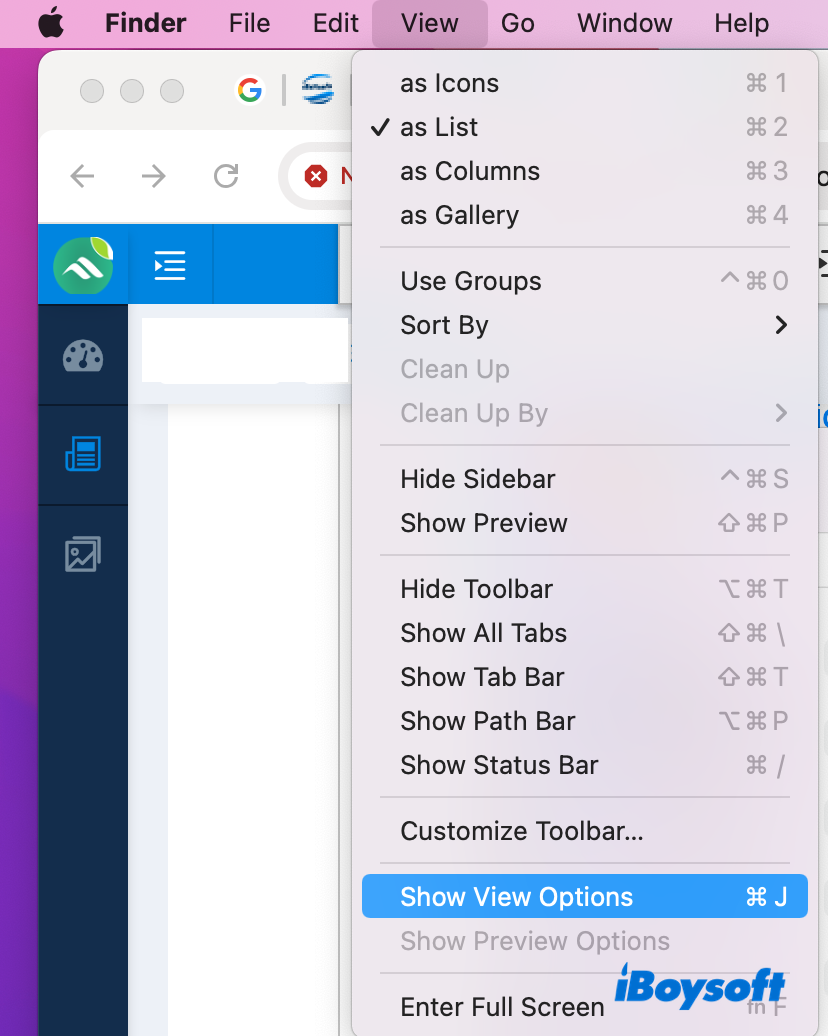Open the Go menu
This screenshot has height=1036, width=828.
518,23
